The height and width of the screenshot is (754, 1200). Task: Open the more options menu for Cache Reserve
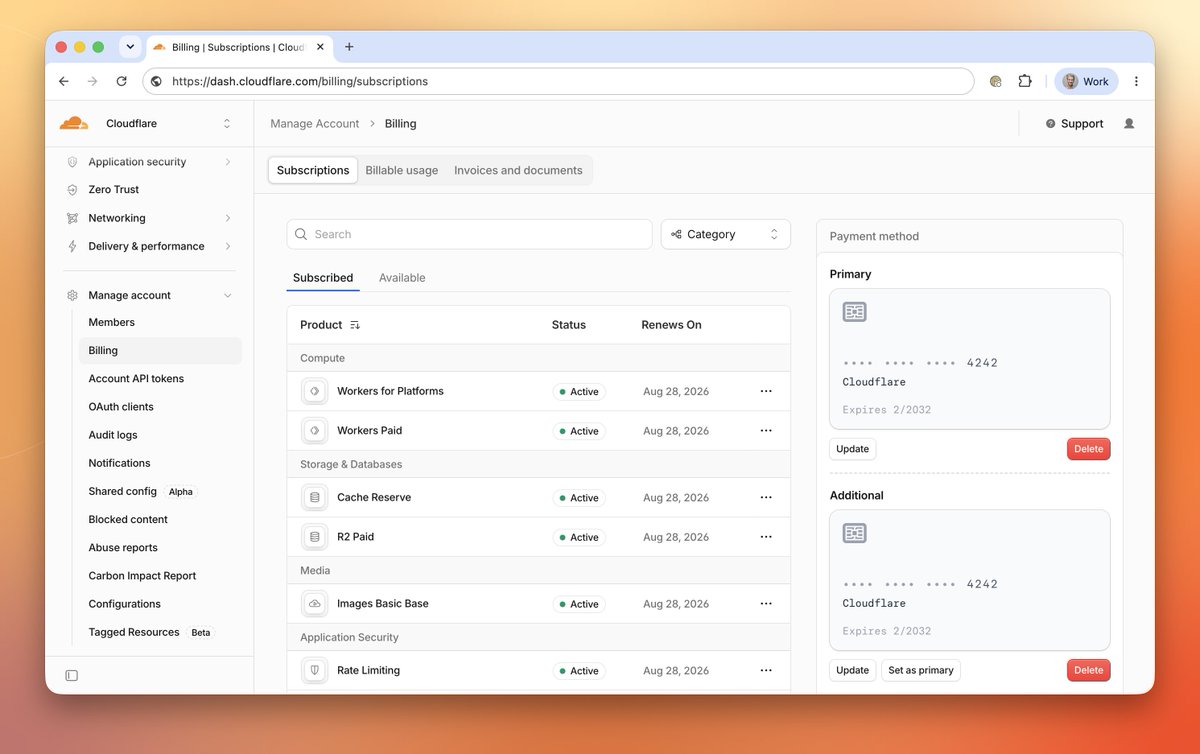click(x=766, y=497)
